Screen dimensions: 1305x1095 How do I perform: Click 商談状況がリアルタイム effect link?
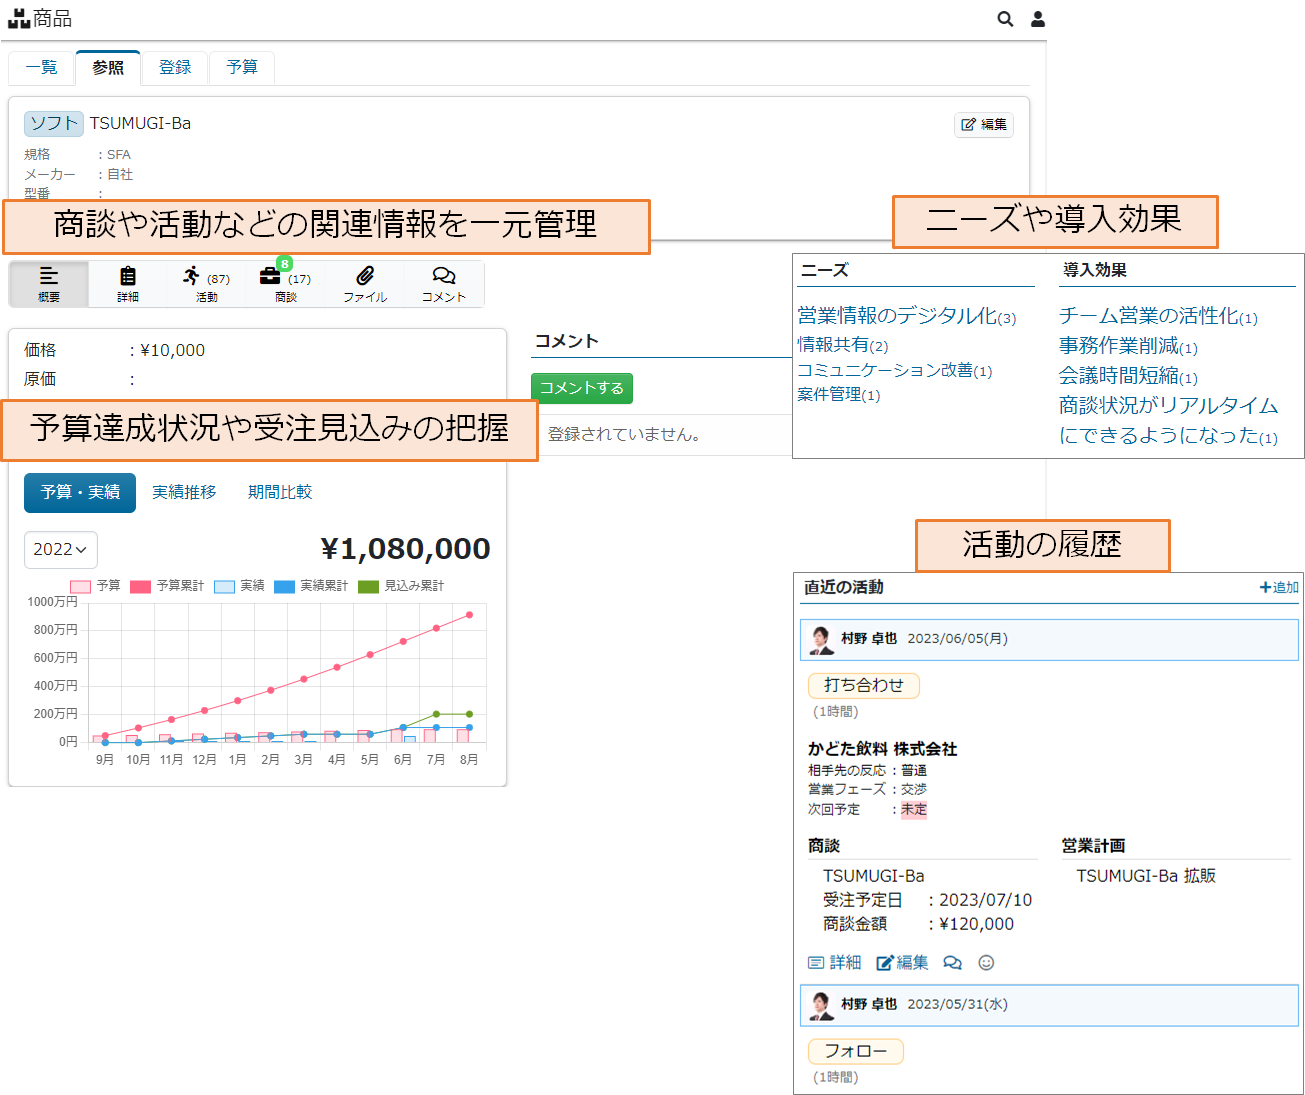[x=1168, y=406]
